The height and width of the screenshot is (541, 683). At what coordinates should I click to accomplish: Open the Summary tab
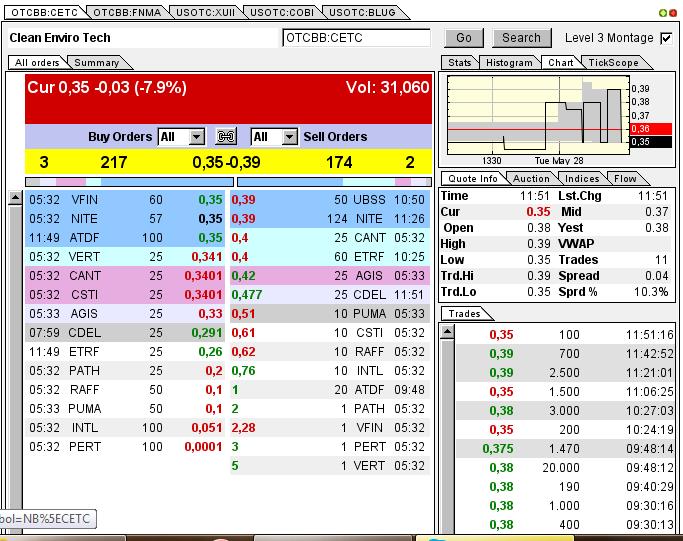click(97, 63)
